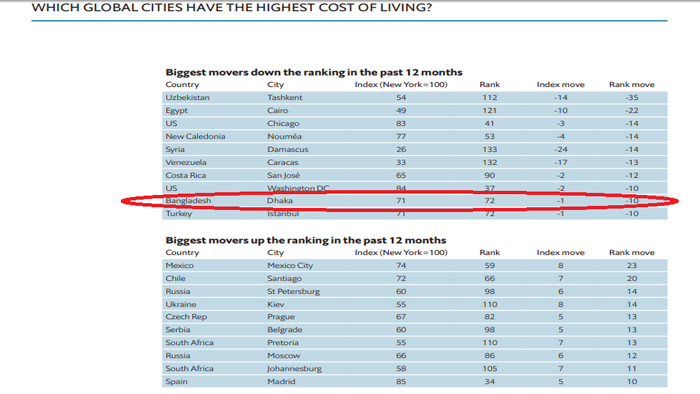
Task: Select the city 'Caracas'
Action: [283, 162]
